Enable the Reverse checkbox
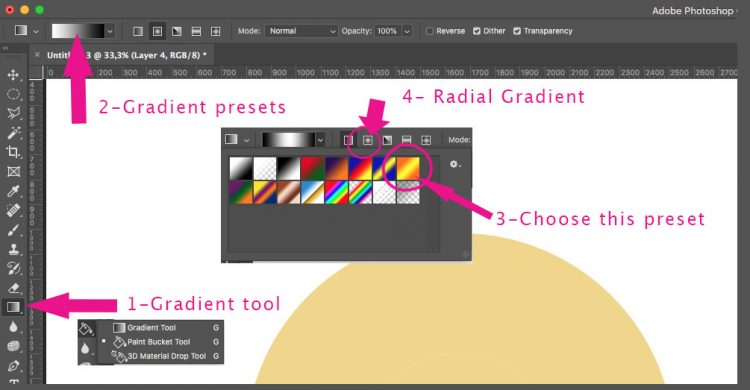Image resolution: width=750 pixels, height=390 pixels. pos(430,31)
